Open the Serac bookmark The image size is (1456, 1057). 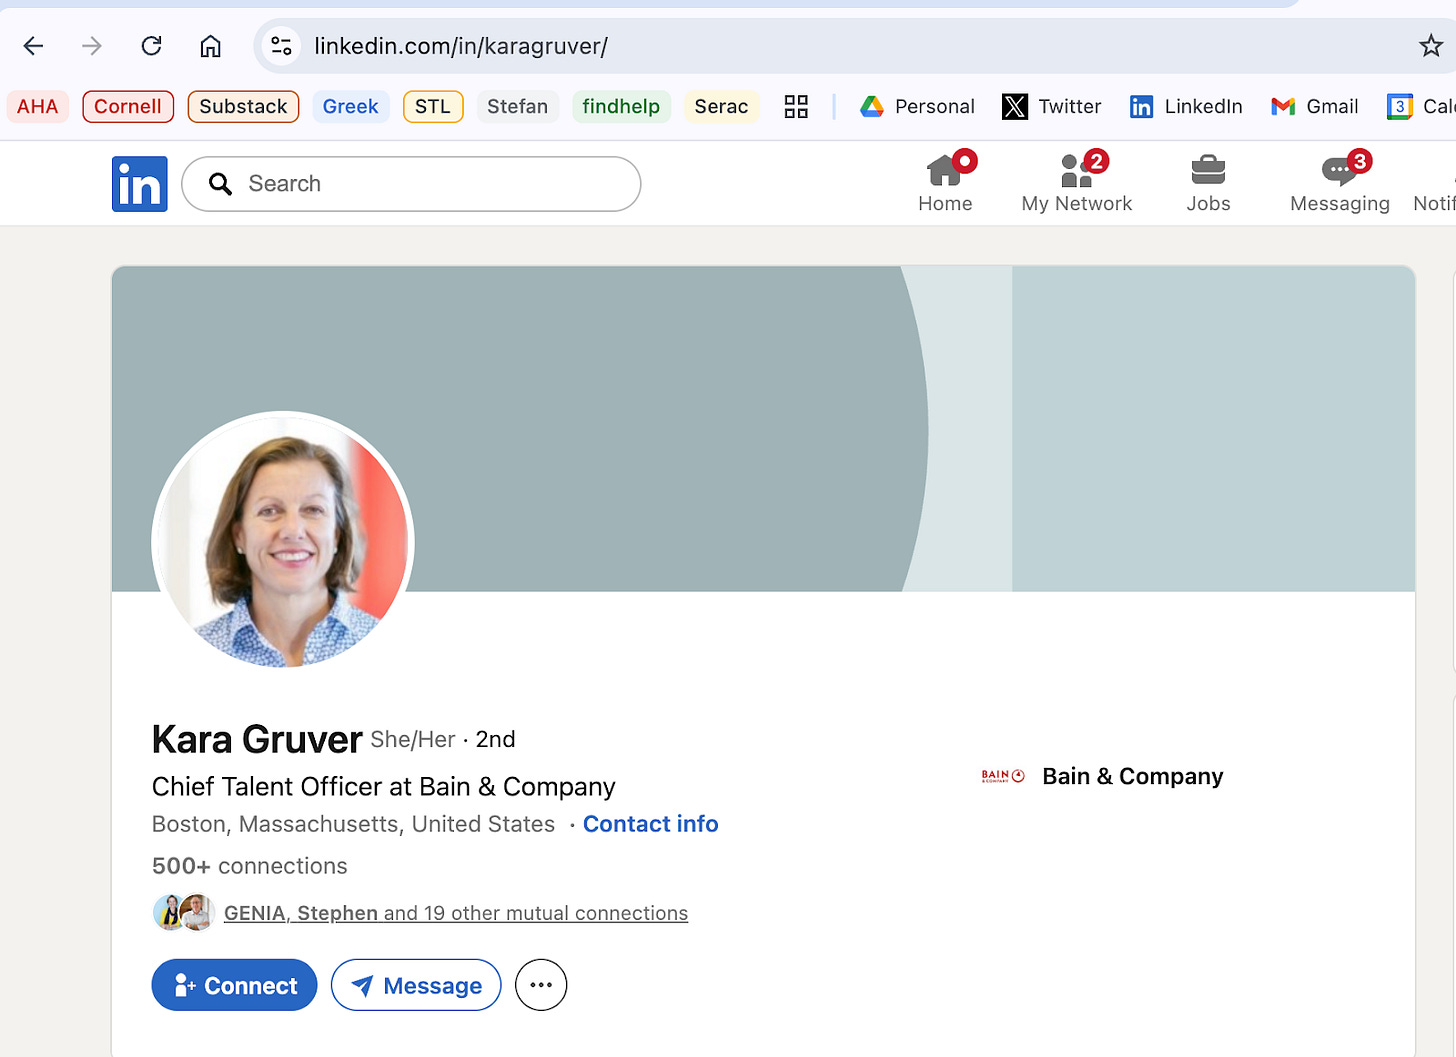[722, 107]
